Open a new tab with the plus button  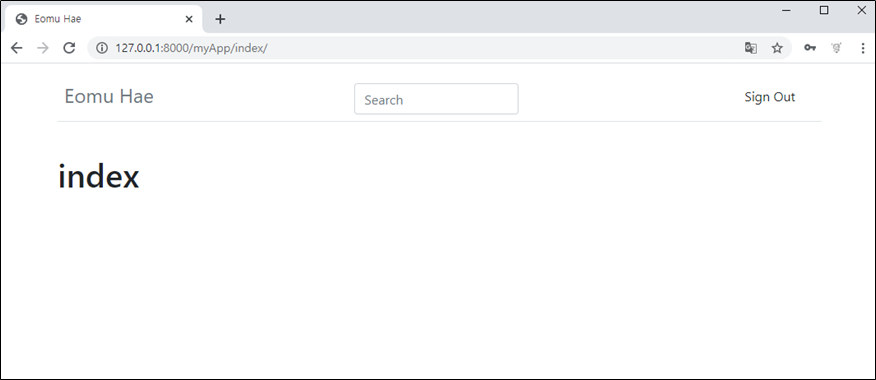(220, 19)
